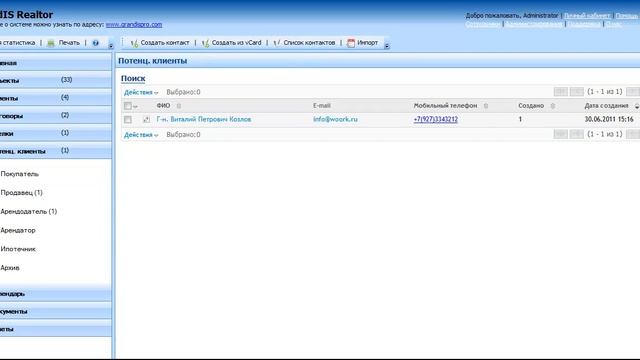
Task: Click the Список контактов icon
Action: (x=277, y=43)
